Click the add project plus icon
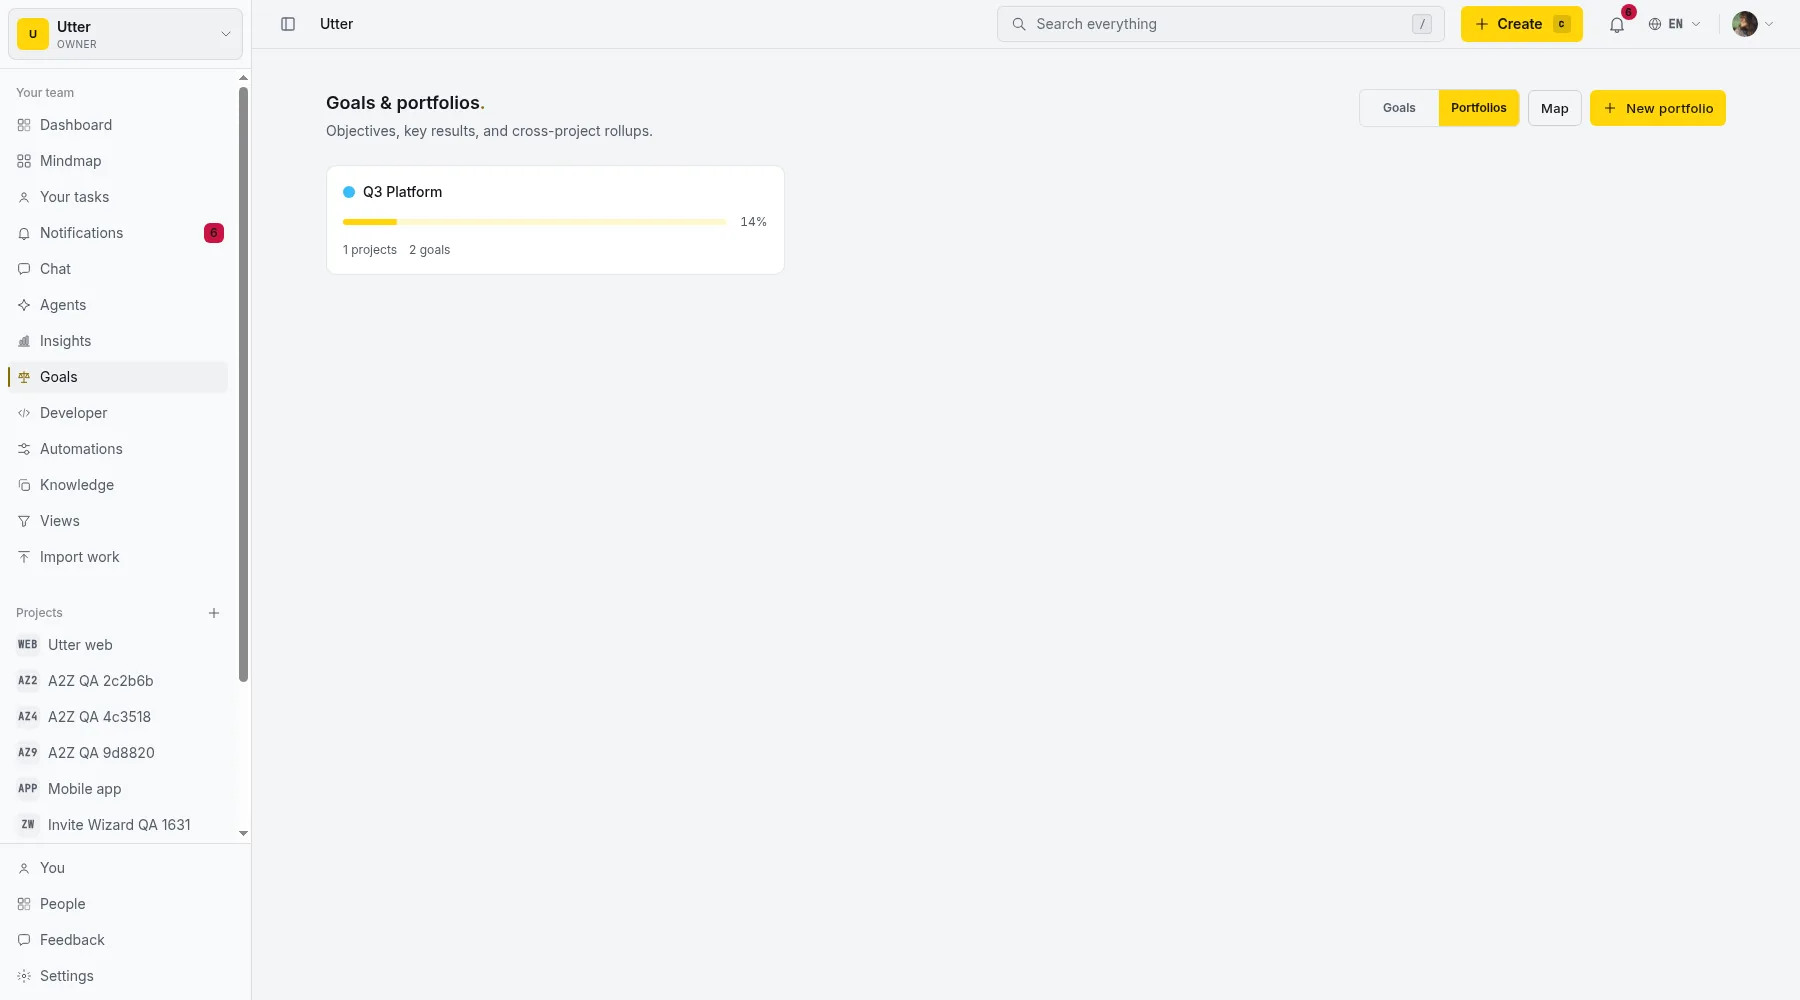1800x1000 pixels. (x=214, y=613)
